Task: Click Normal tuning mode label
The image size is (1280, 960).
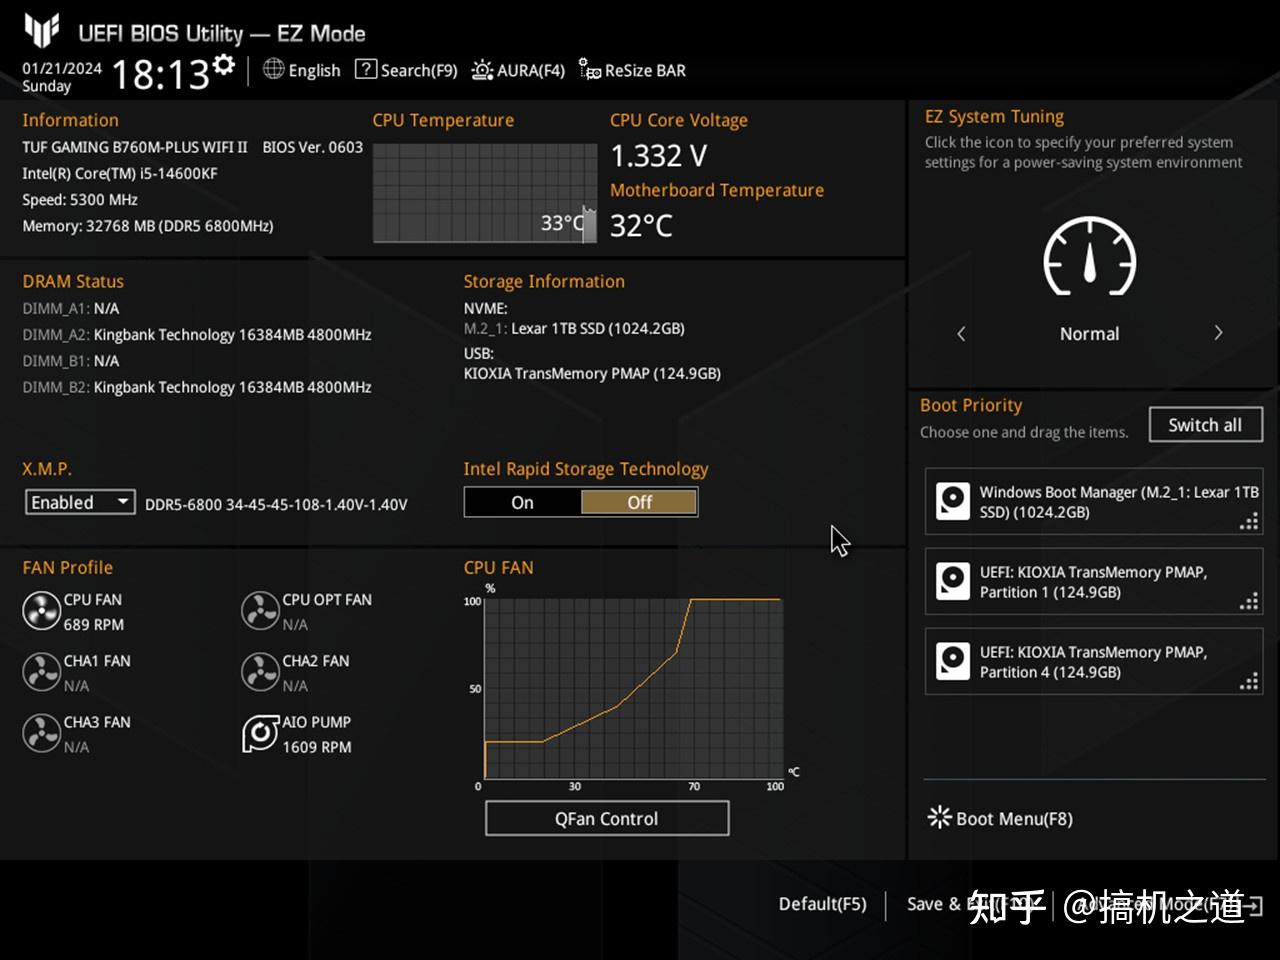Action: click(1089, 334)
